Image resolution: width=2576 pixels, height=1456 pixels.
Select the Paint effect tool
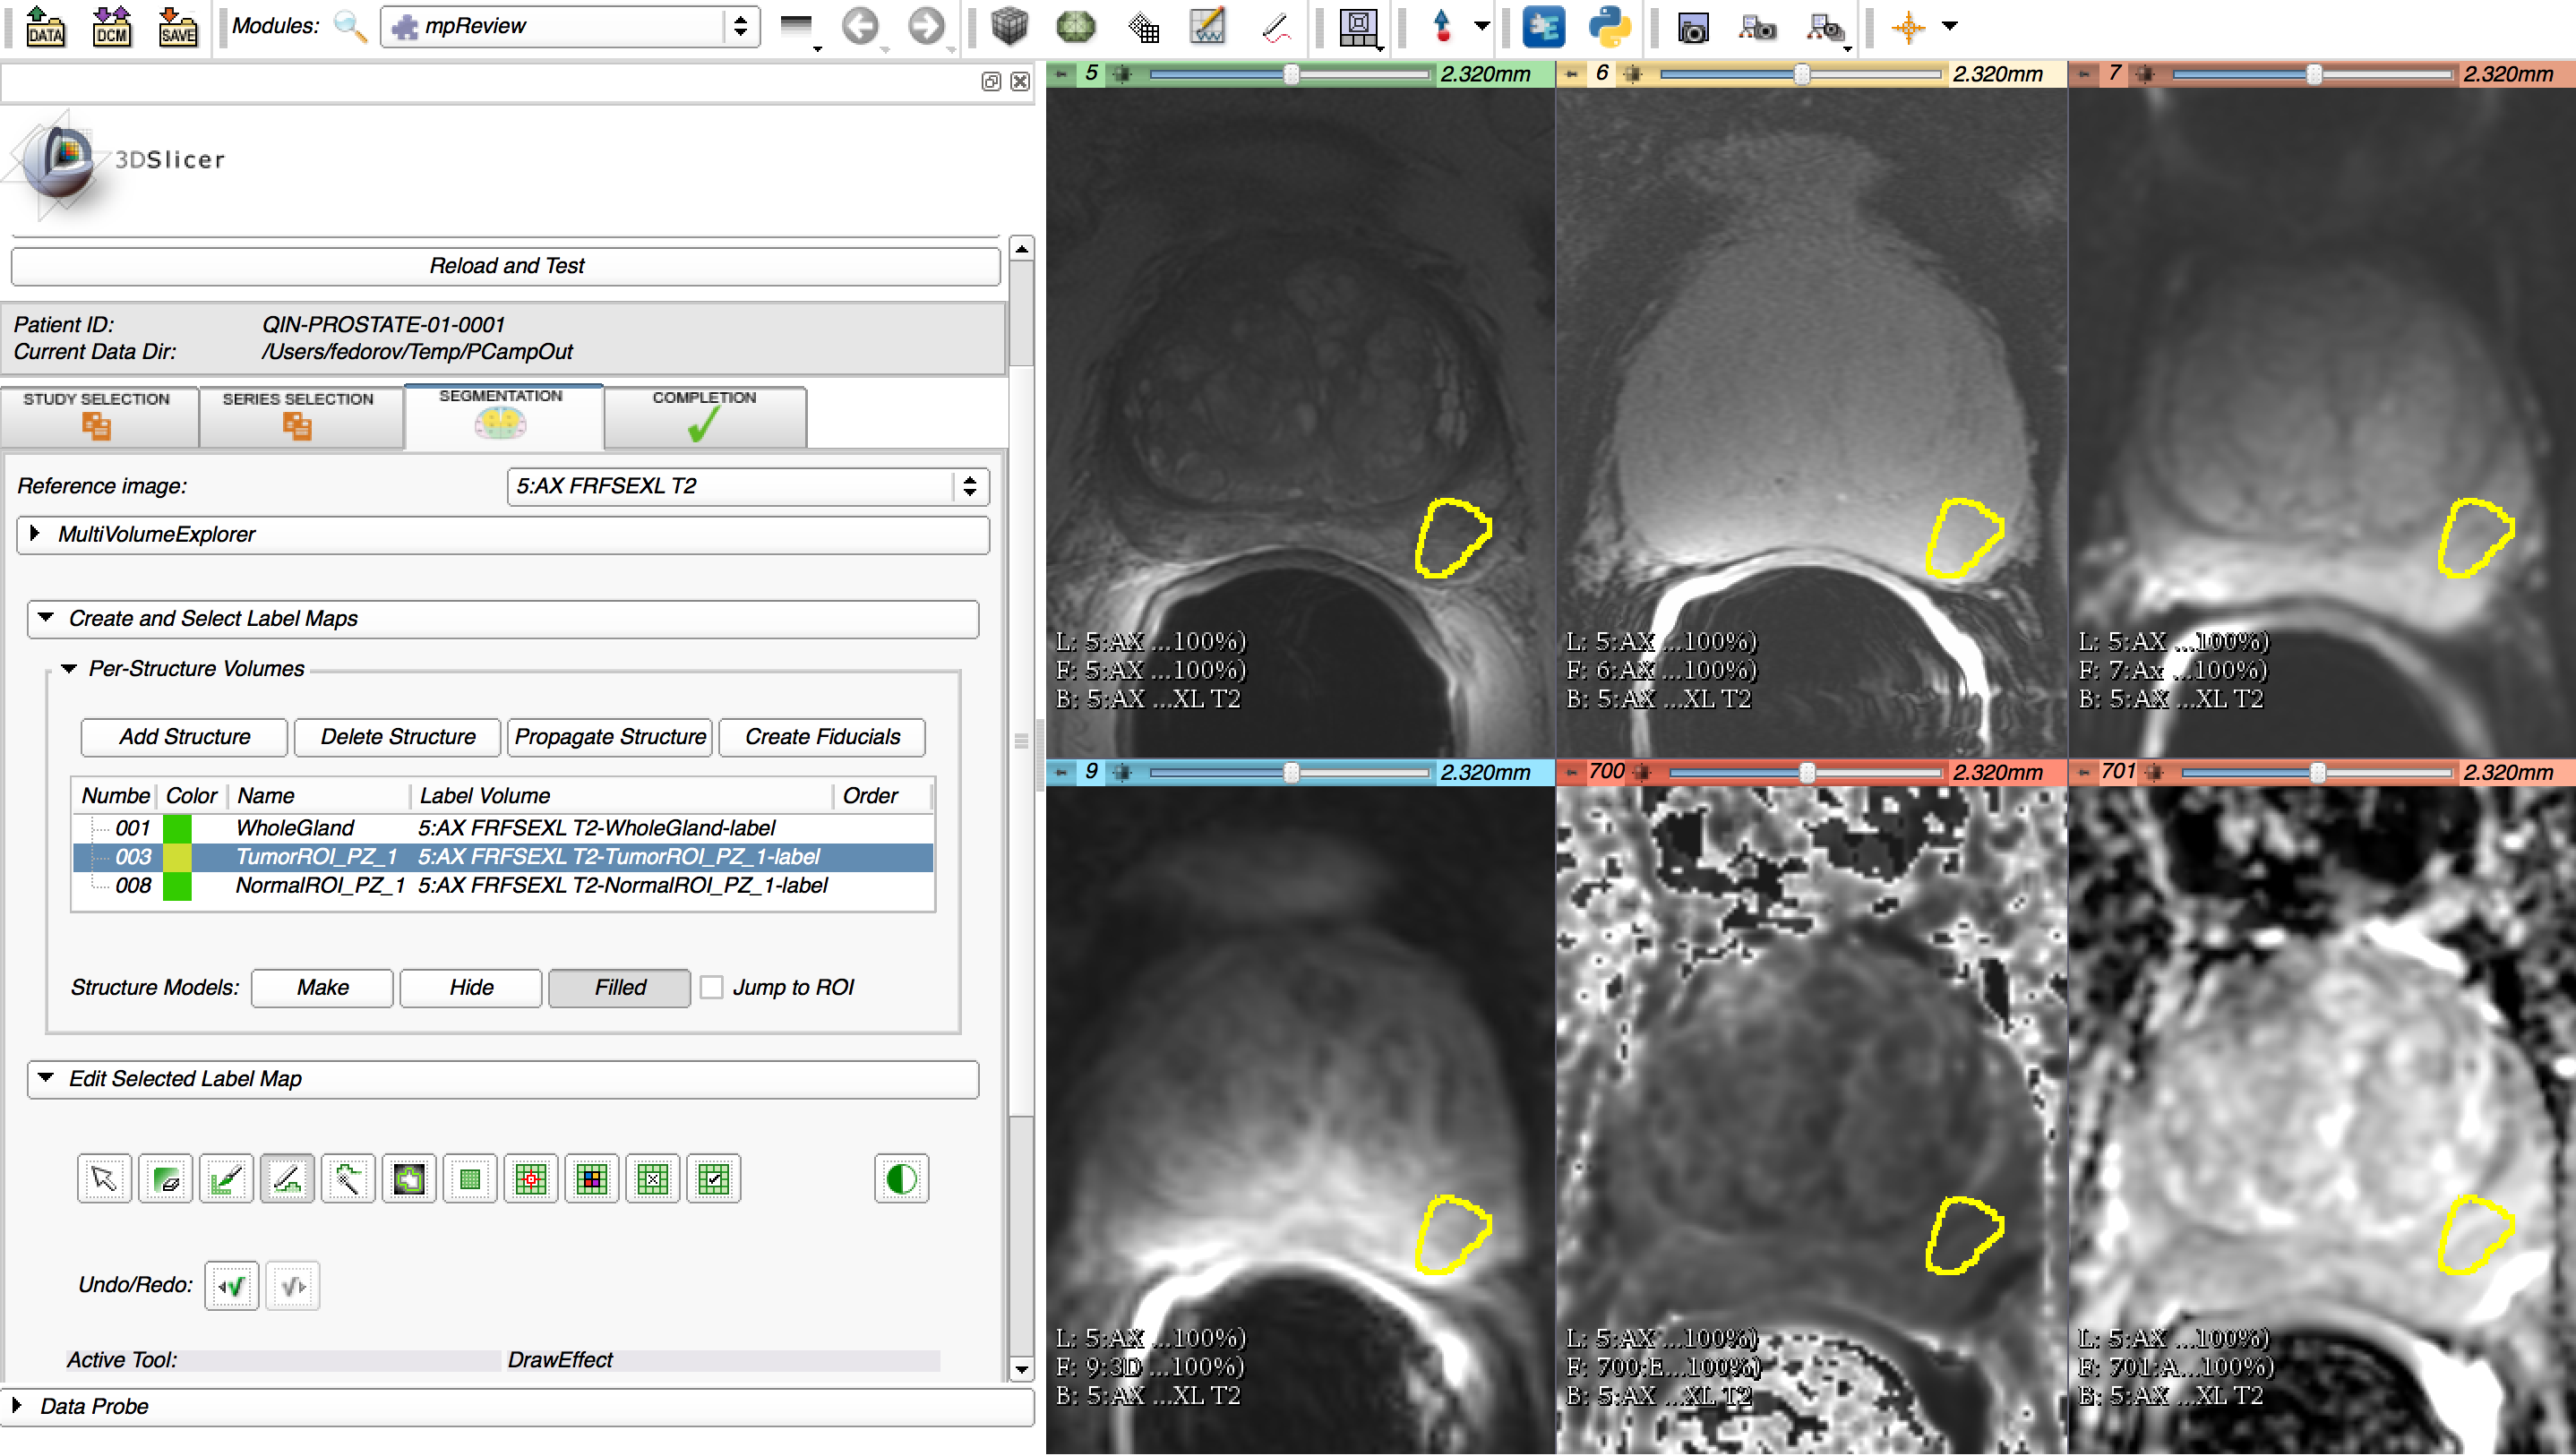(x=226, y=1179)
